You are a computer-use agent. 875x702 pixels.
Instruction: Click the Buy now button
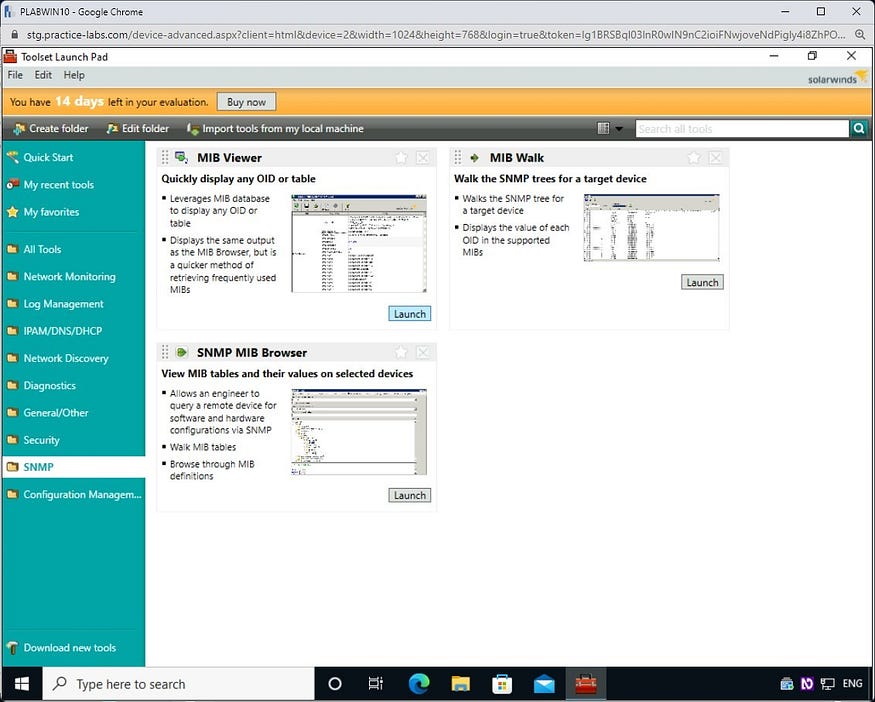point(246,102)
